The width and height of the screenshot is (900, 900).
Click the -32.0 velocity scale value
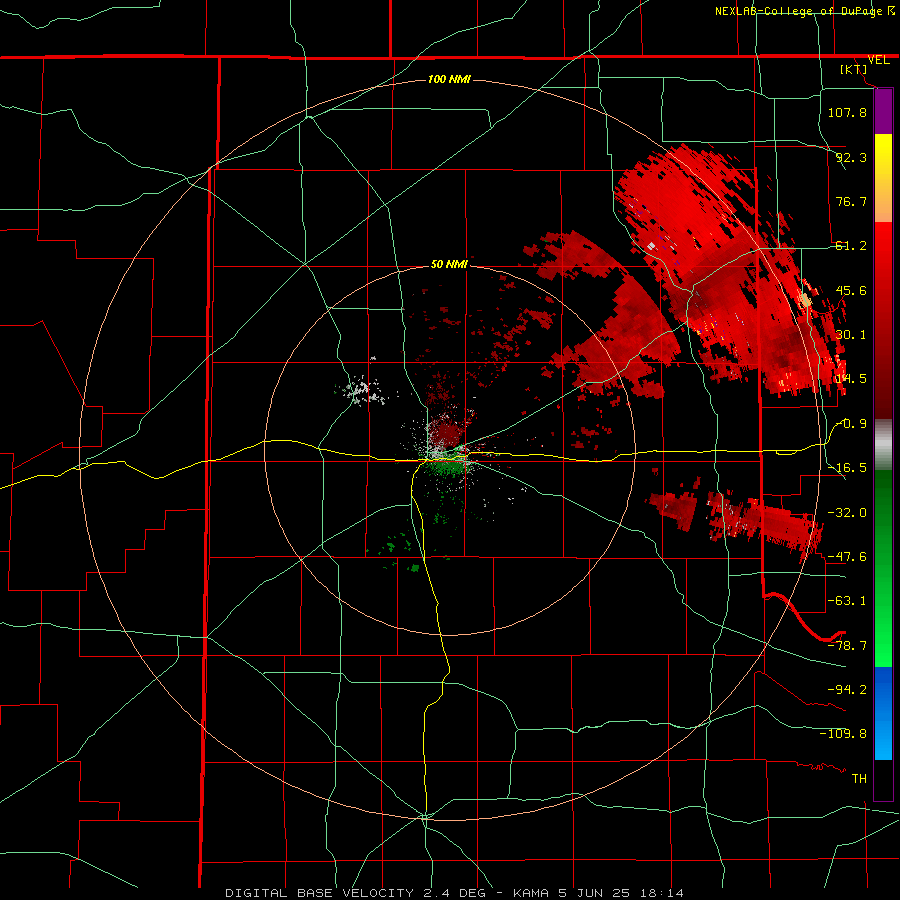pos(847,513)
